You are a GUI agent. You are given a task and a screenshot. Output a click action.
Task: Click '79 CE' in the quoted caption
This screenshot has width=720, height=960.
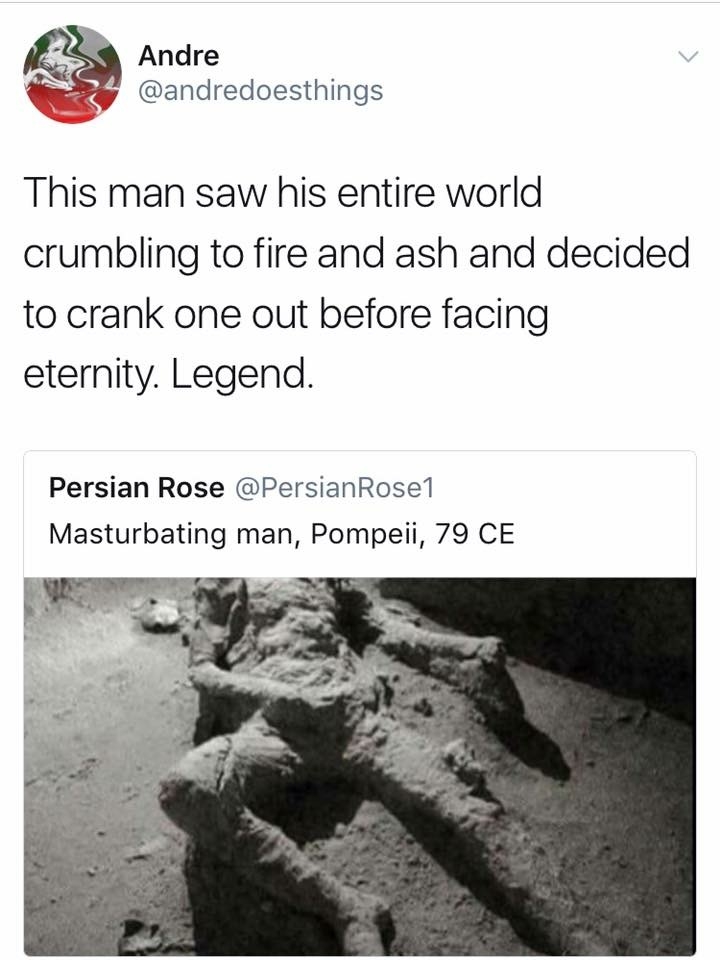(x=475, y=533)
